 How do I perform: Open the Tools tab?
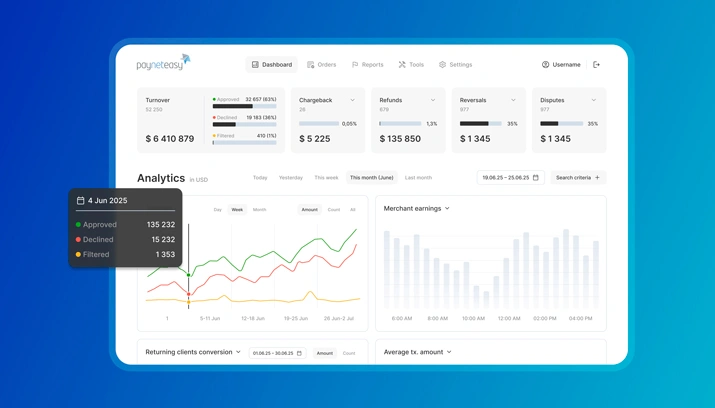(x=411, y=65)
